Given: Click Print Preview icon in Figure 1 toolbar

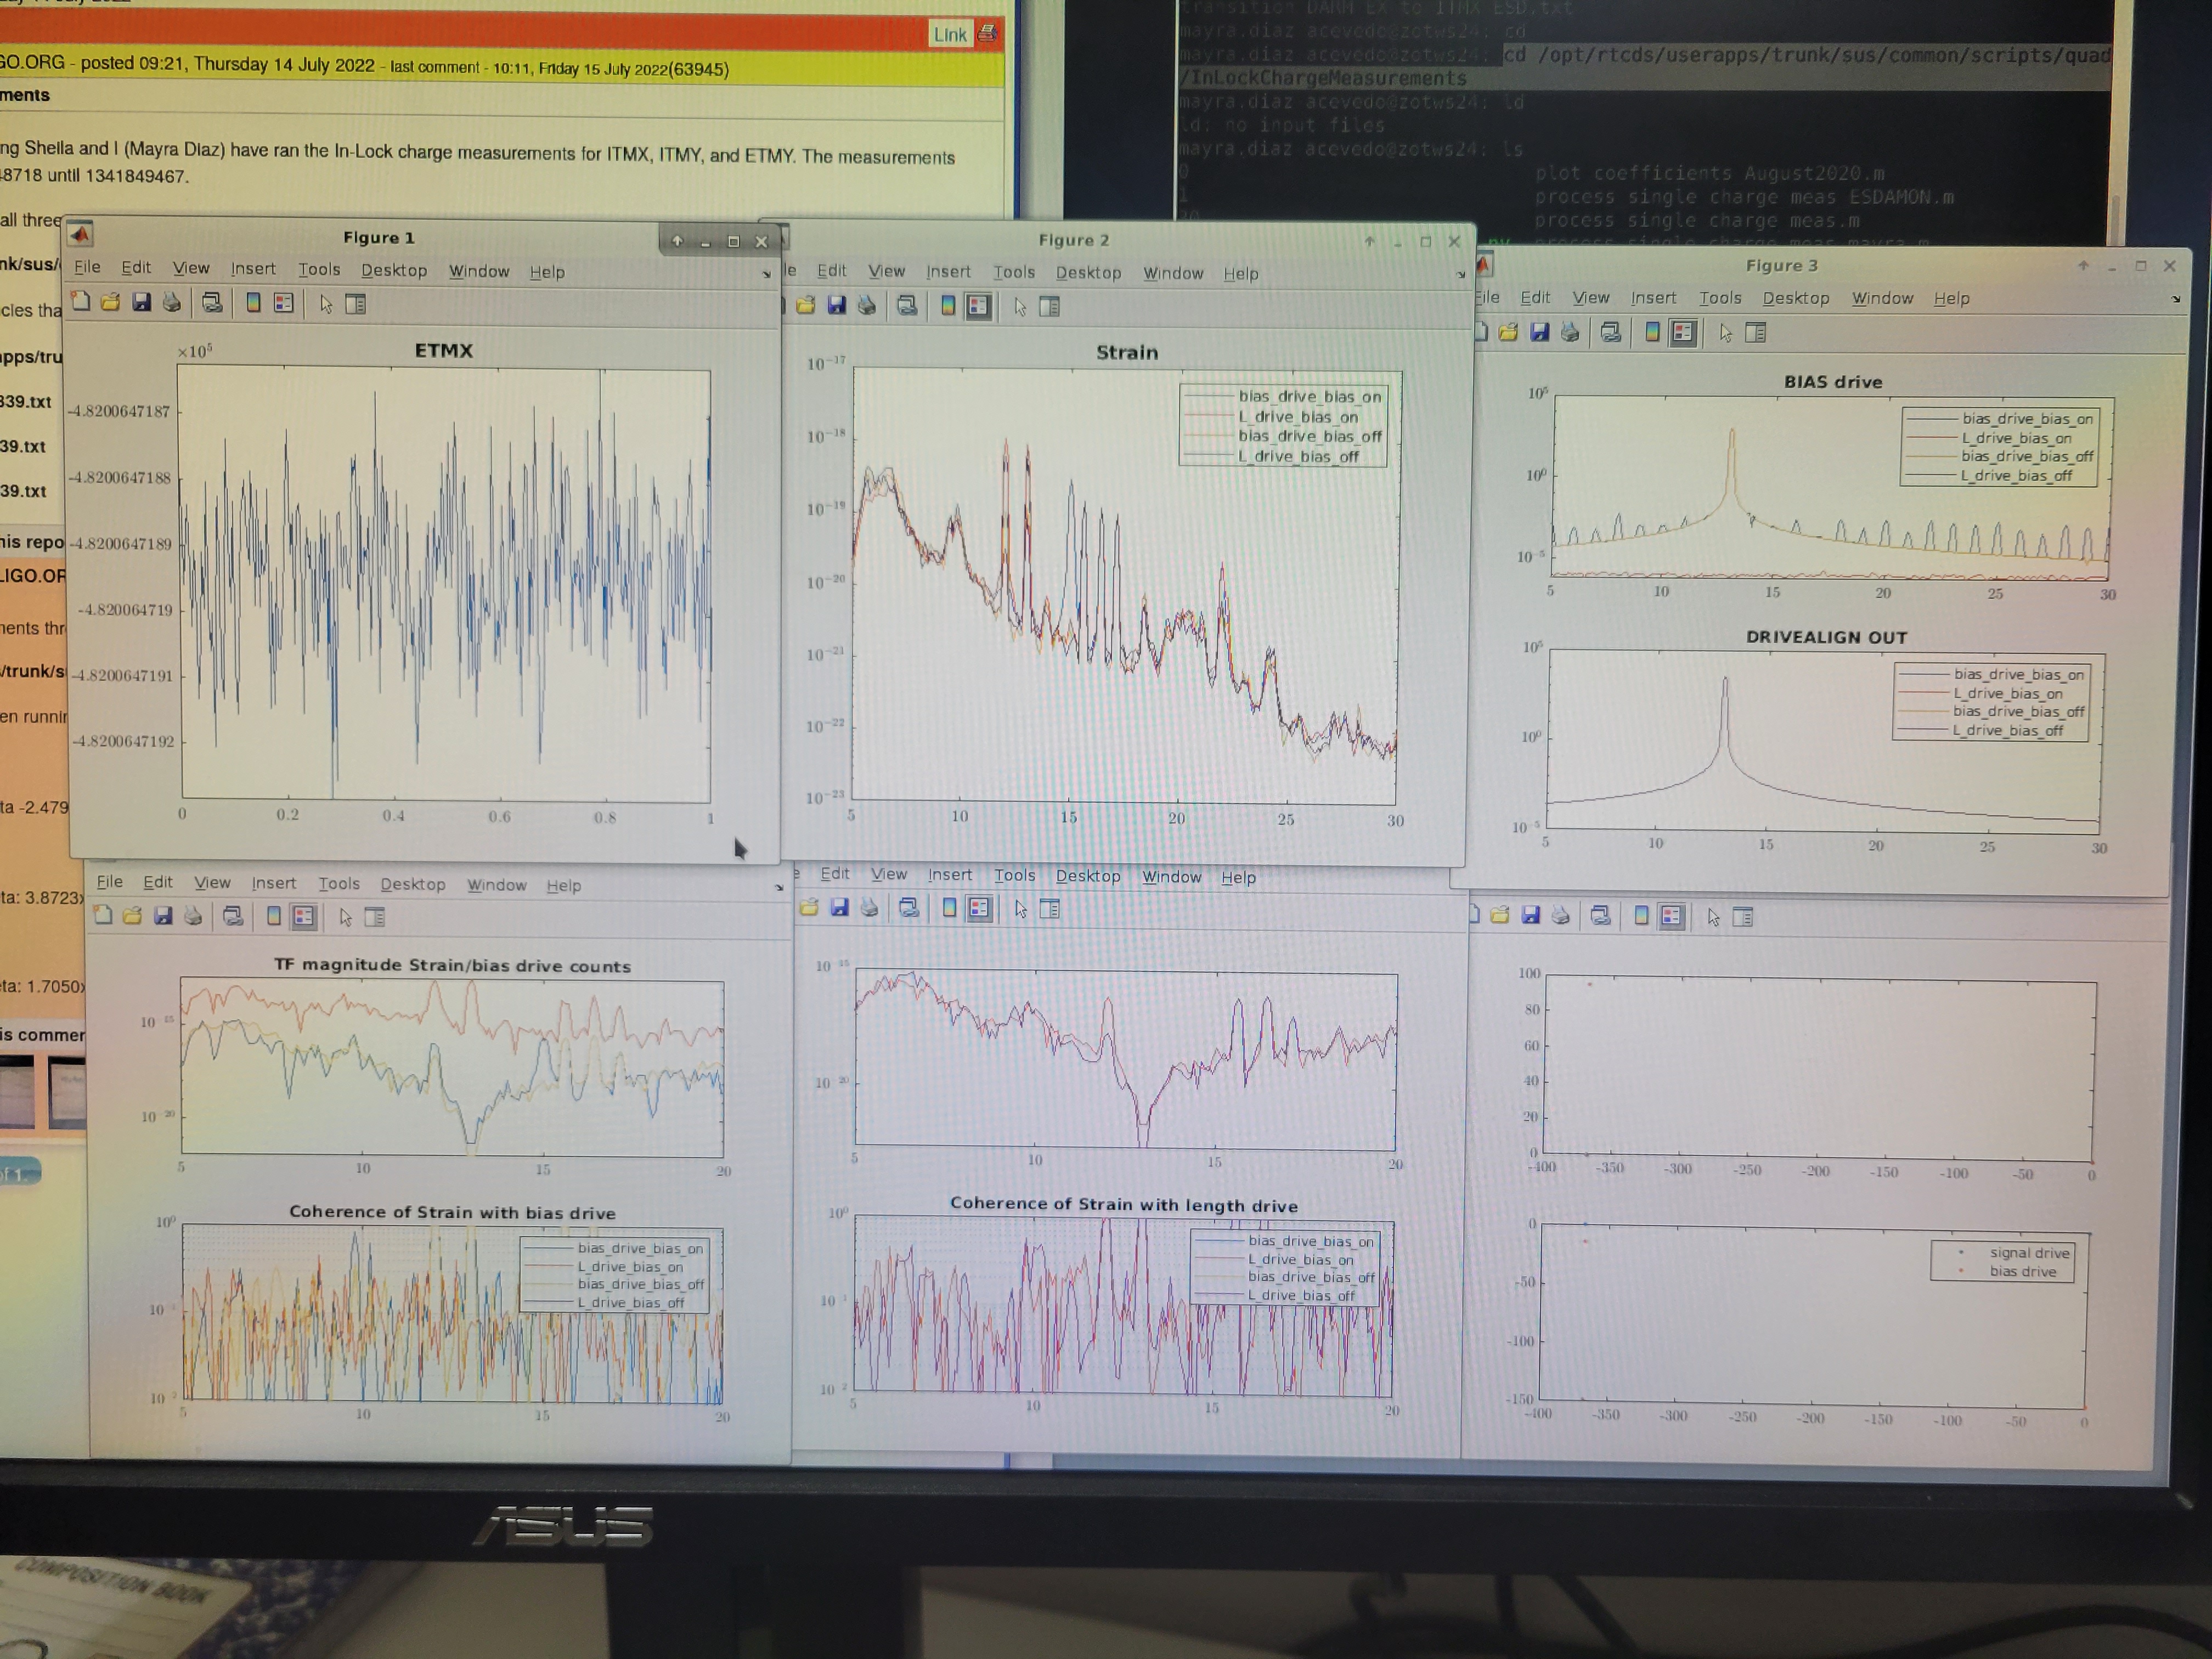Looking at the screenshot, I should pos(212,303).
